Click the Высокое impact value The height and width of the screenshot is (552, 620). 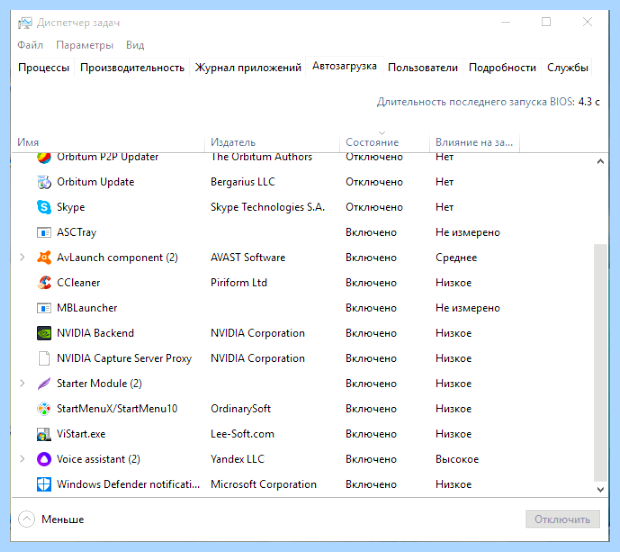[x=457, y=459]
